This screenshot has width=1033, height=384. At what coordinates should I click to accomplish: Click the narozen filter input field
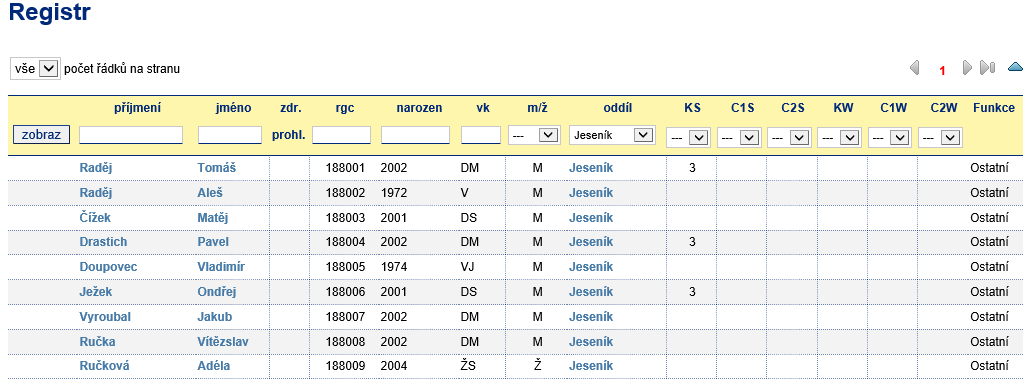416,135
